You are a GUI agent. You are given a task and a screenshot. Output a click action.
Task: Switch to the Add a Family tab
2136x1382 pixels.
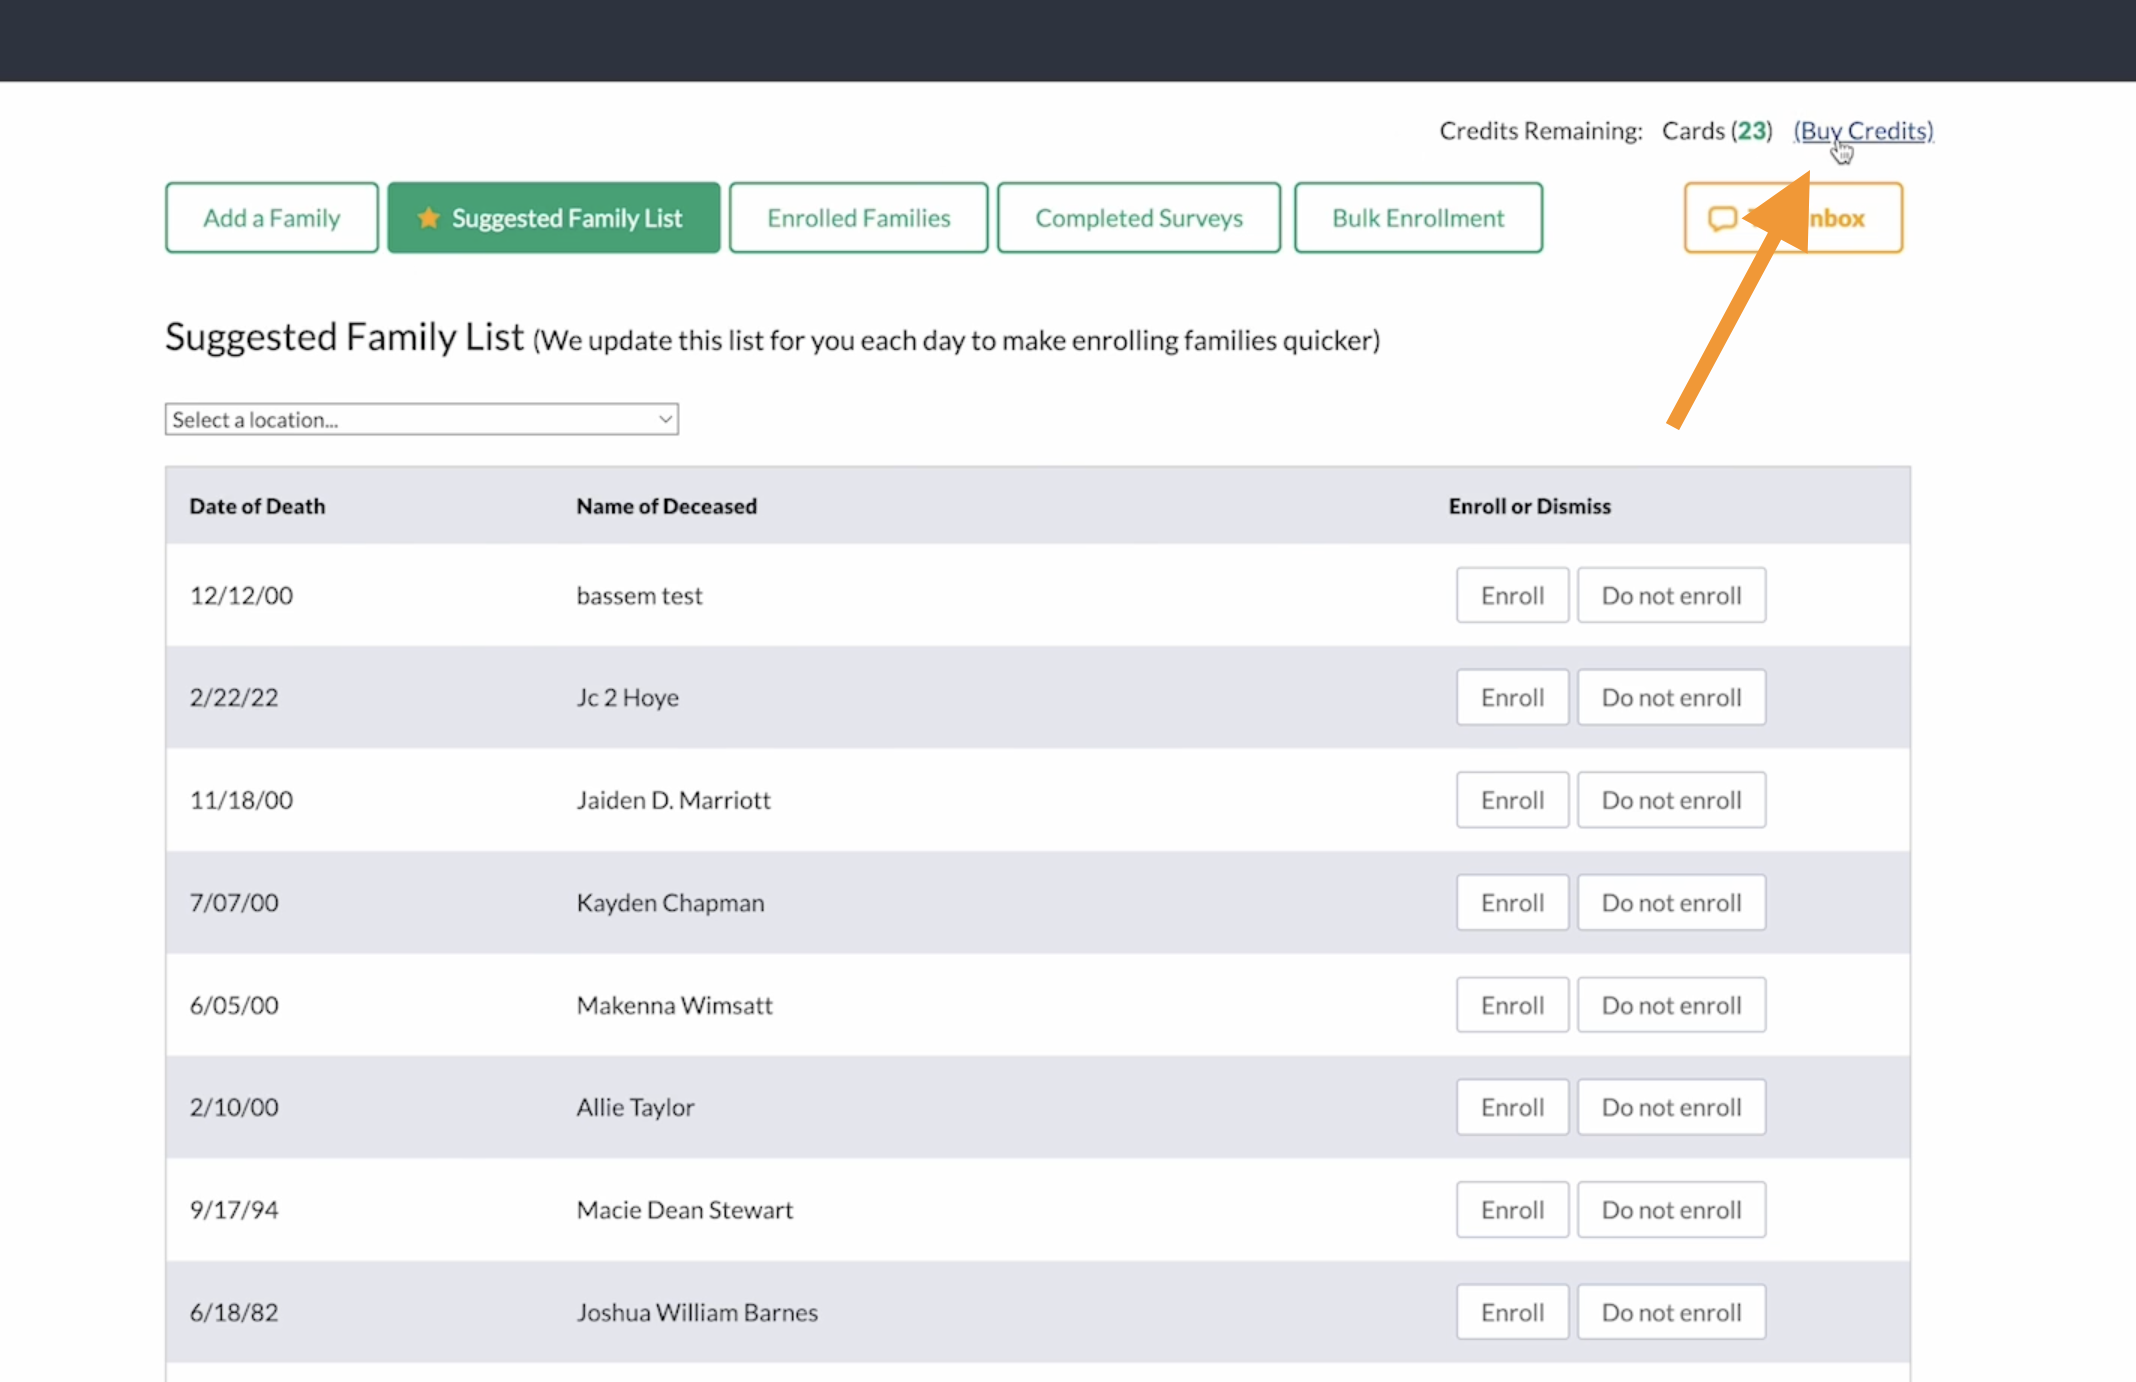pyautogui.click(x=272, y=218)
